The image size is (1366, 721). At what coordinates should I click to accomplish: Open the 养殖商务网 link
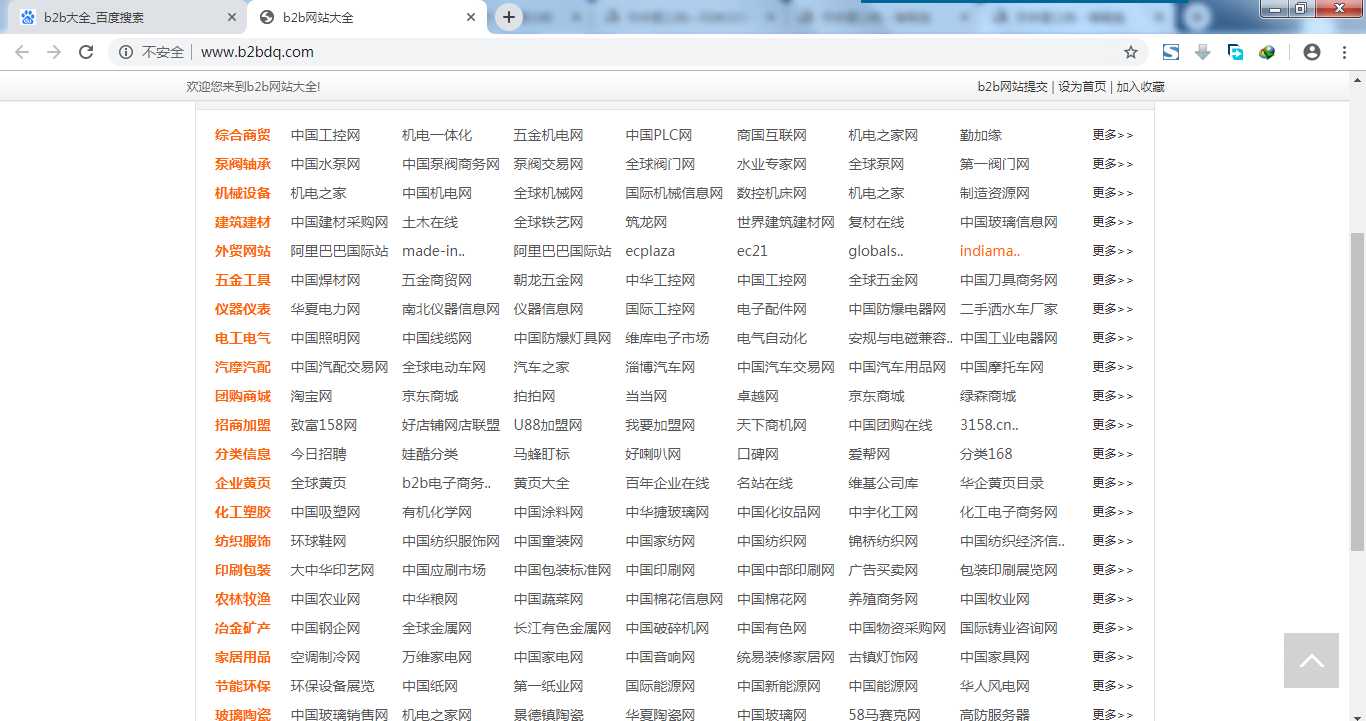coord(883,599)
